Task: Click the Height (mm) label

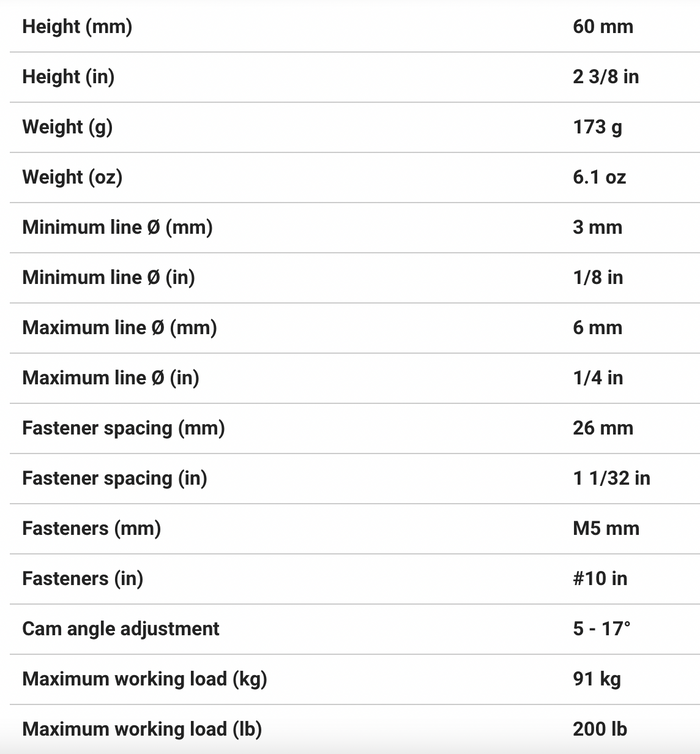Action: point(77,26)
